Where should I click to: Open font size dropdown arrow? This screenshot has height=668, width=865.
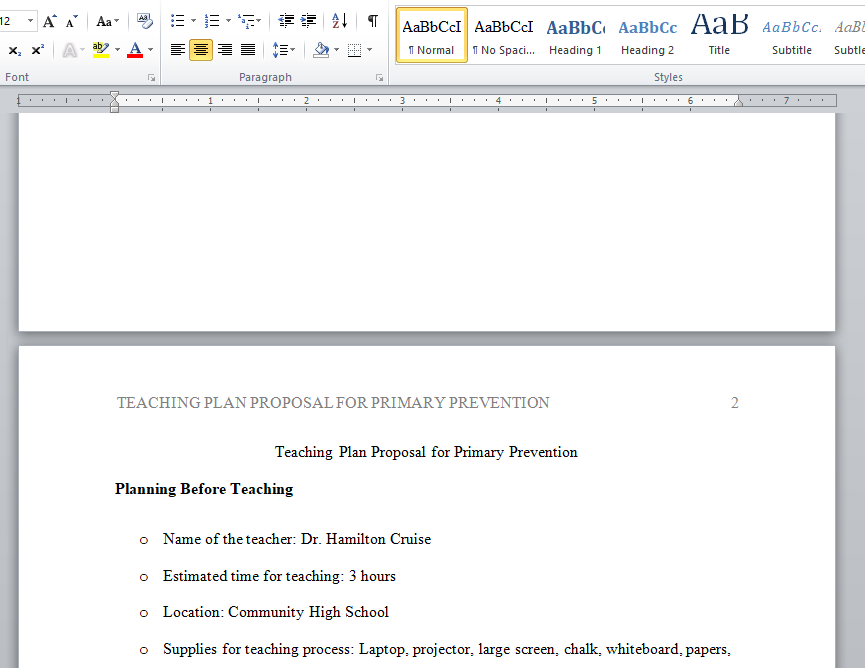click(x=30, y=22)
